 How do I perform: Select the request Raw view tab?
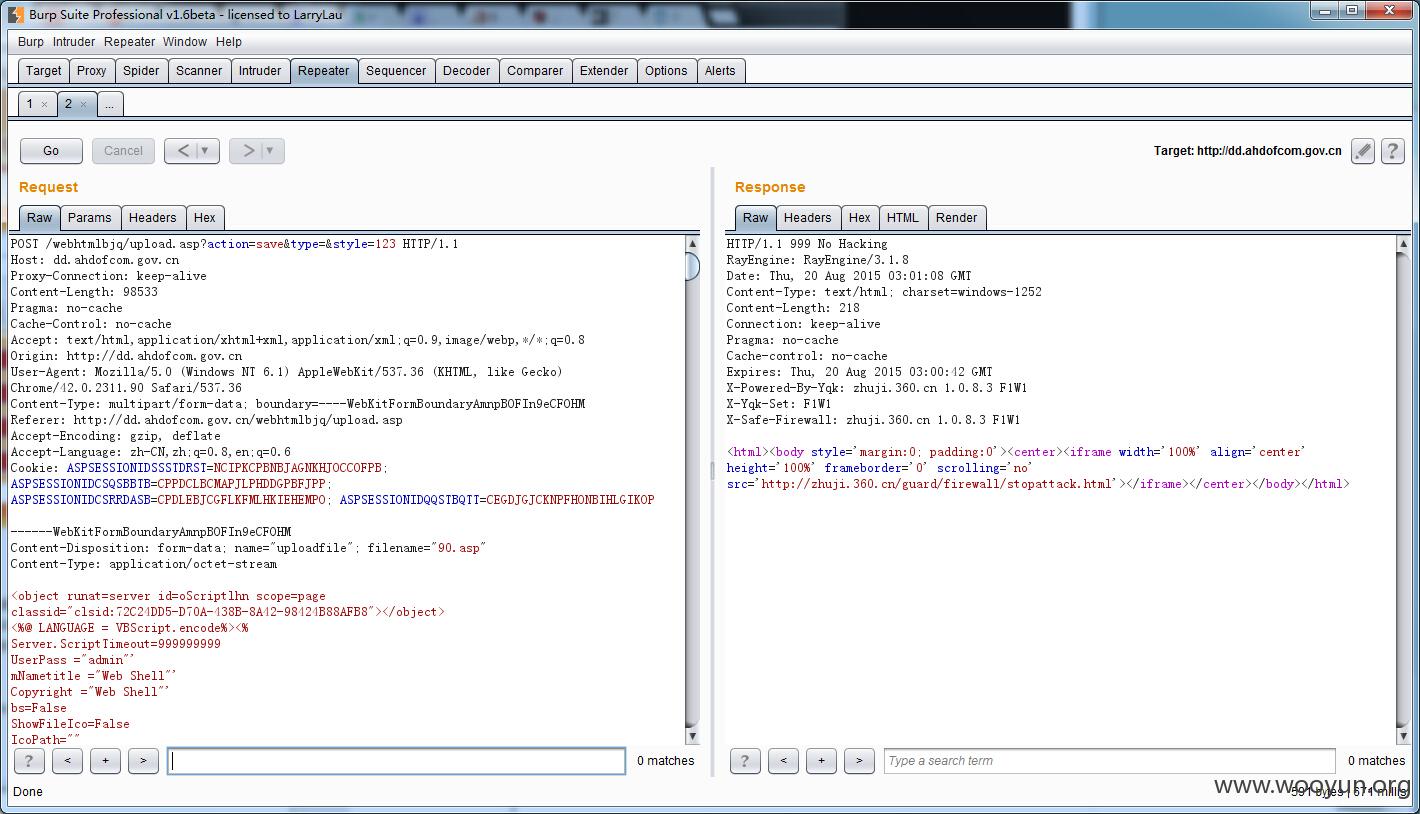[x=40, y=218]
